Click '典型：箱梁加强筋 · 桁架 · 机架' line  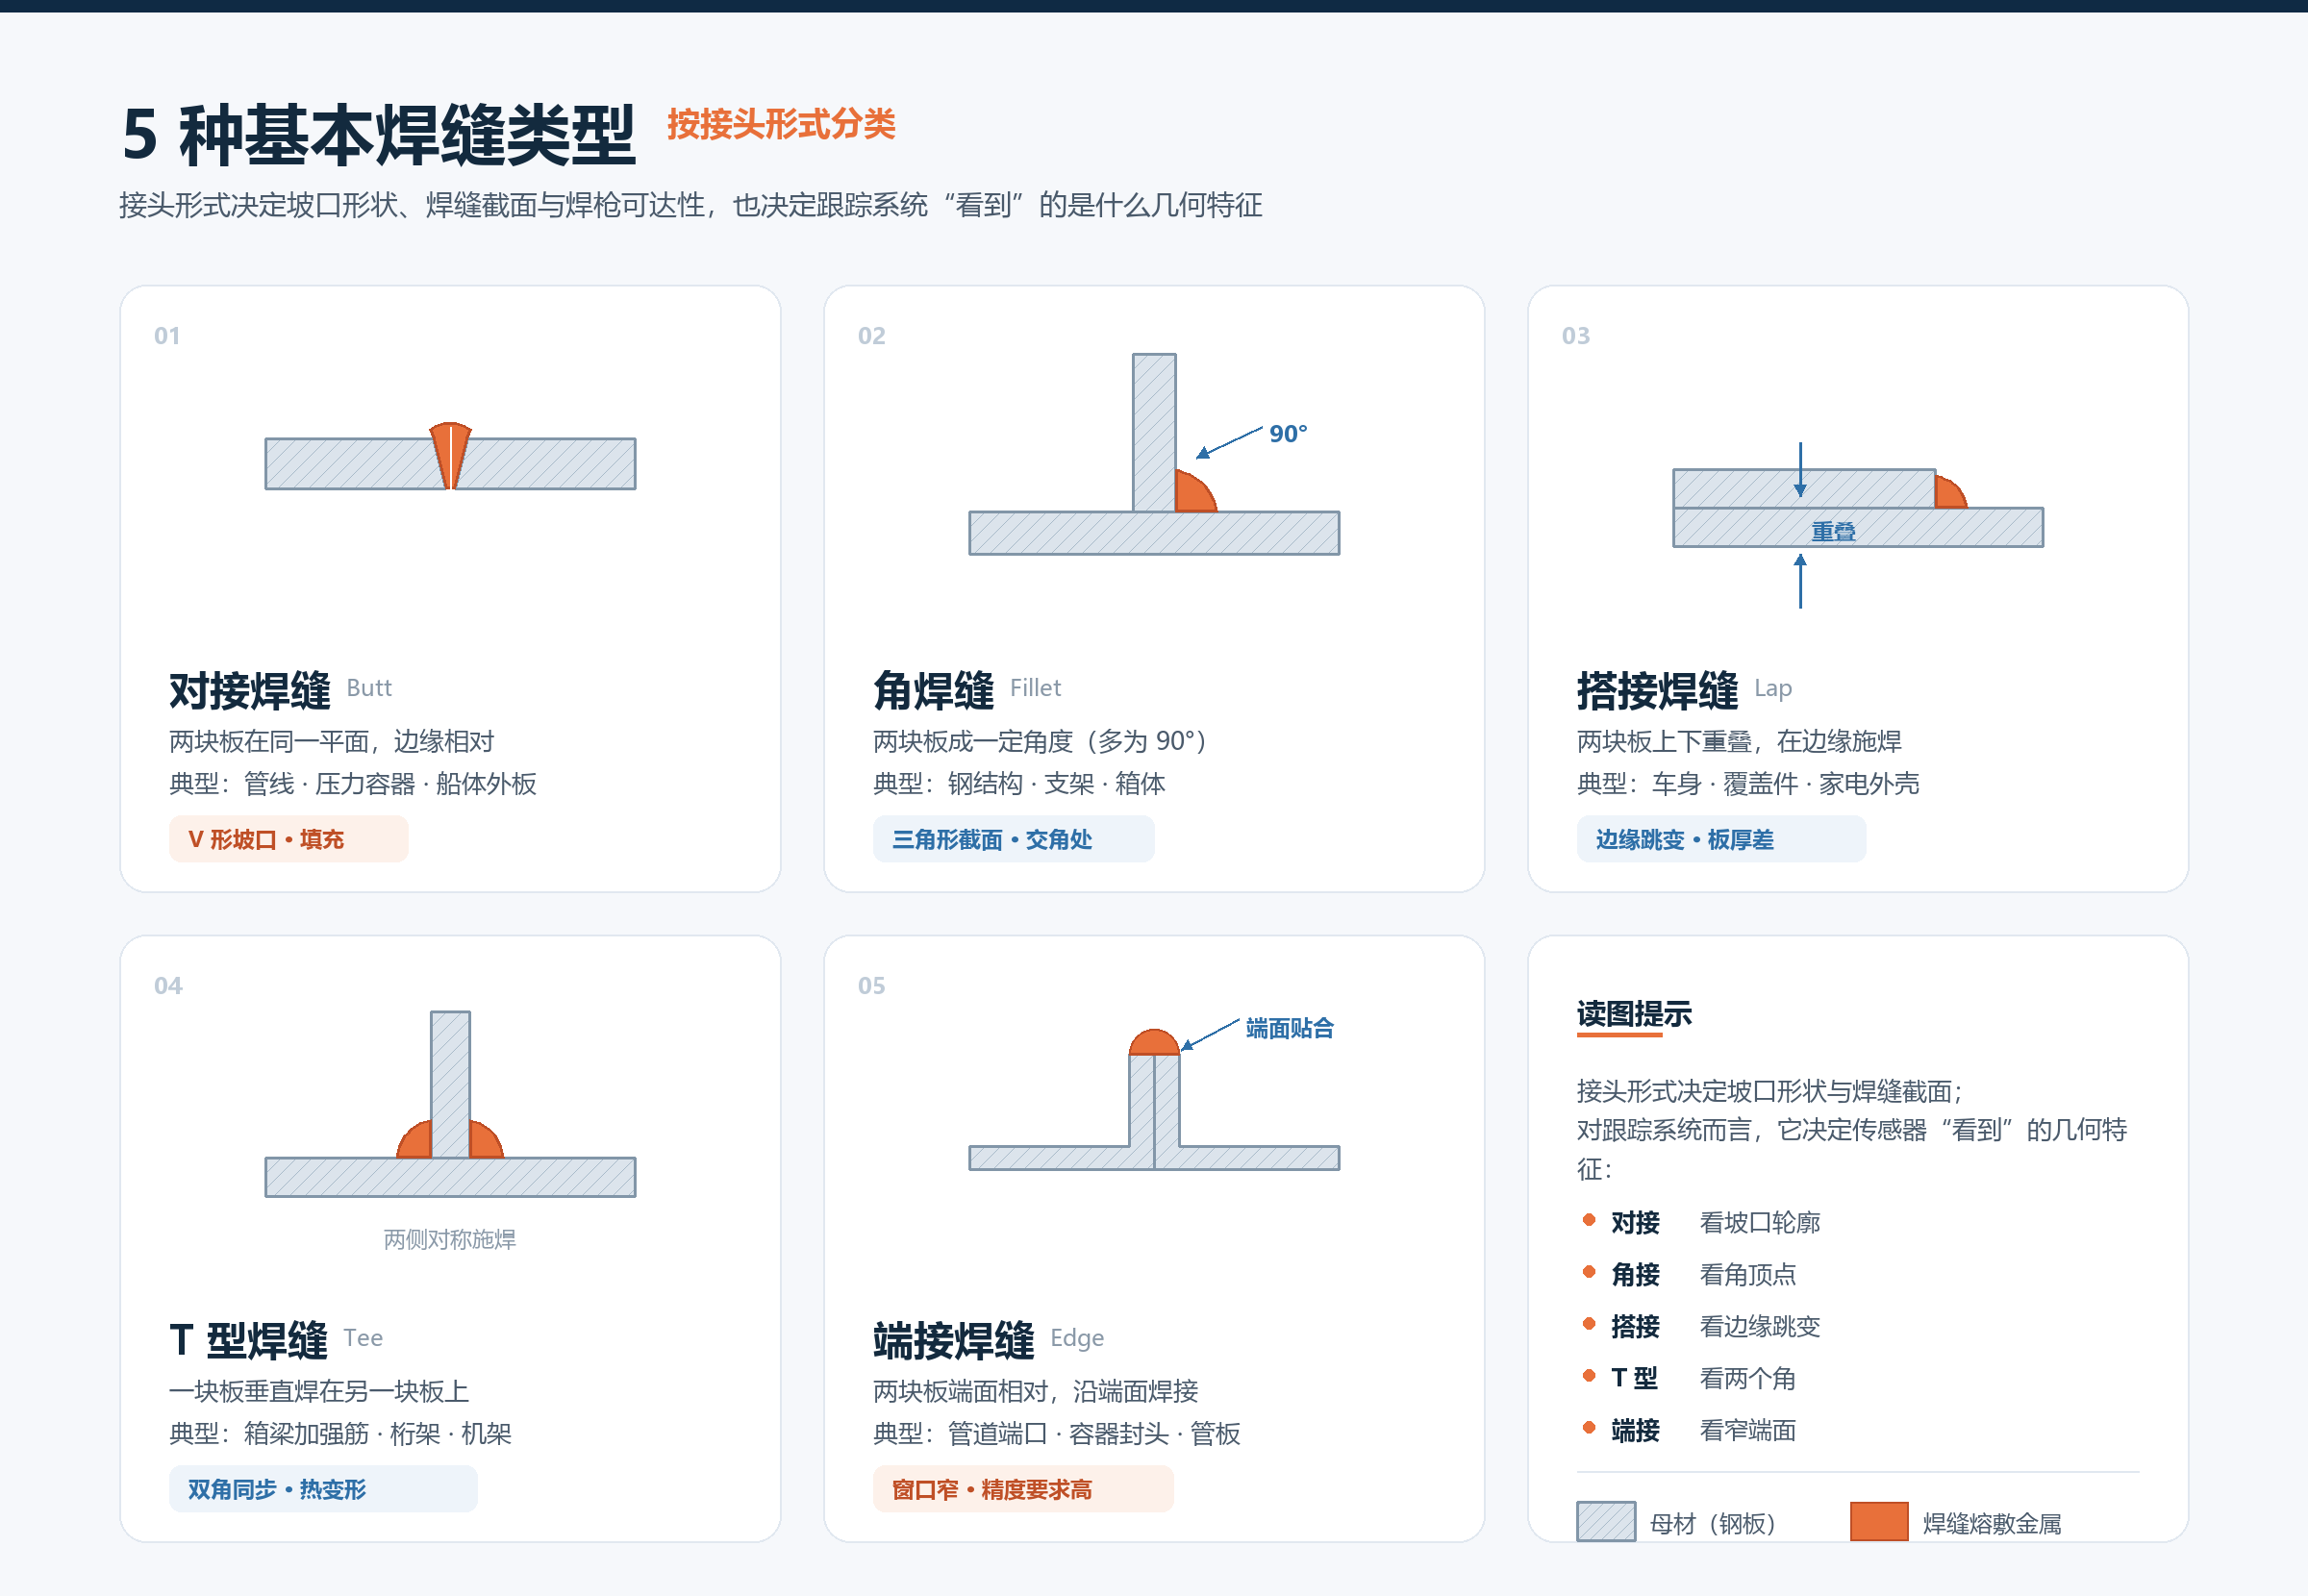[340, 1433]
